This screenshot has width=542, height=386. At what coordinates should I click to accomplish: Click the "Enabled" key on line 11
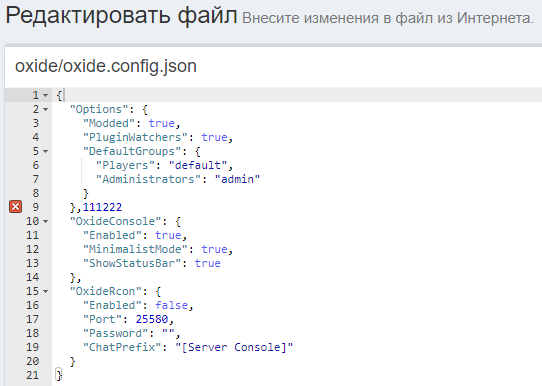112,235
